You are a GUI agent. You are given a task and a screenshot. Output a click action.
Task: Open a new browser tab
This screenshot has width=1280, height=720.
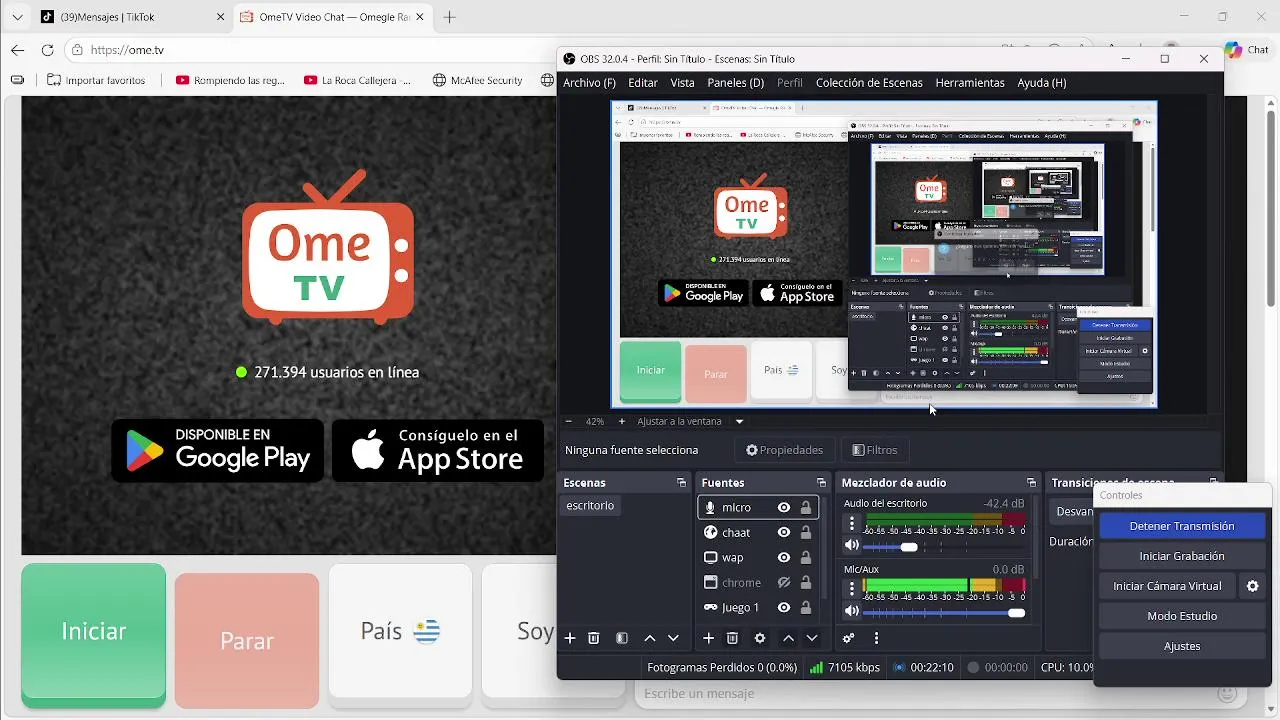450,17
